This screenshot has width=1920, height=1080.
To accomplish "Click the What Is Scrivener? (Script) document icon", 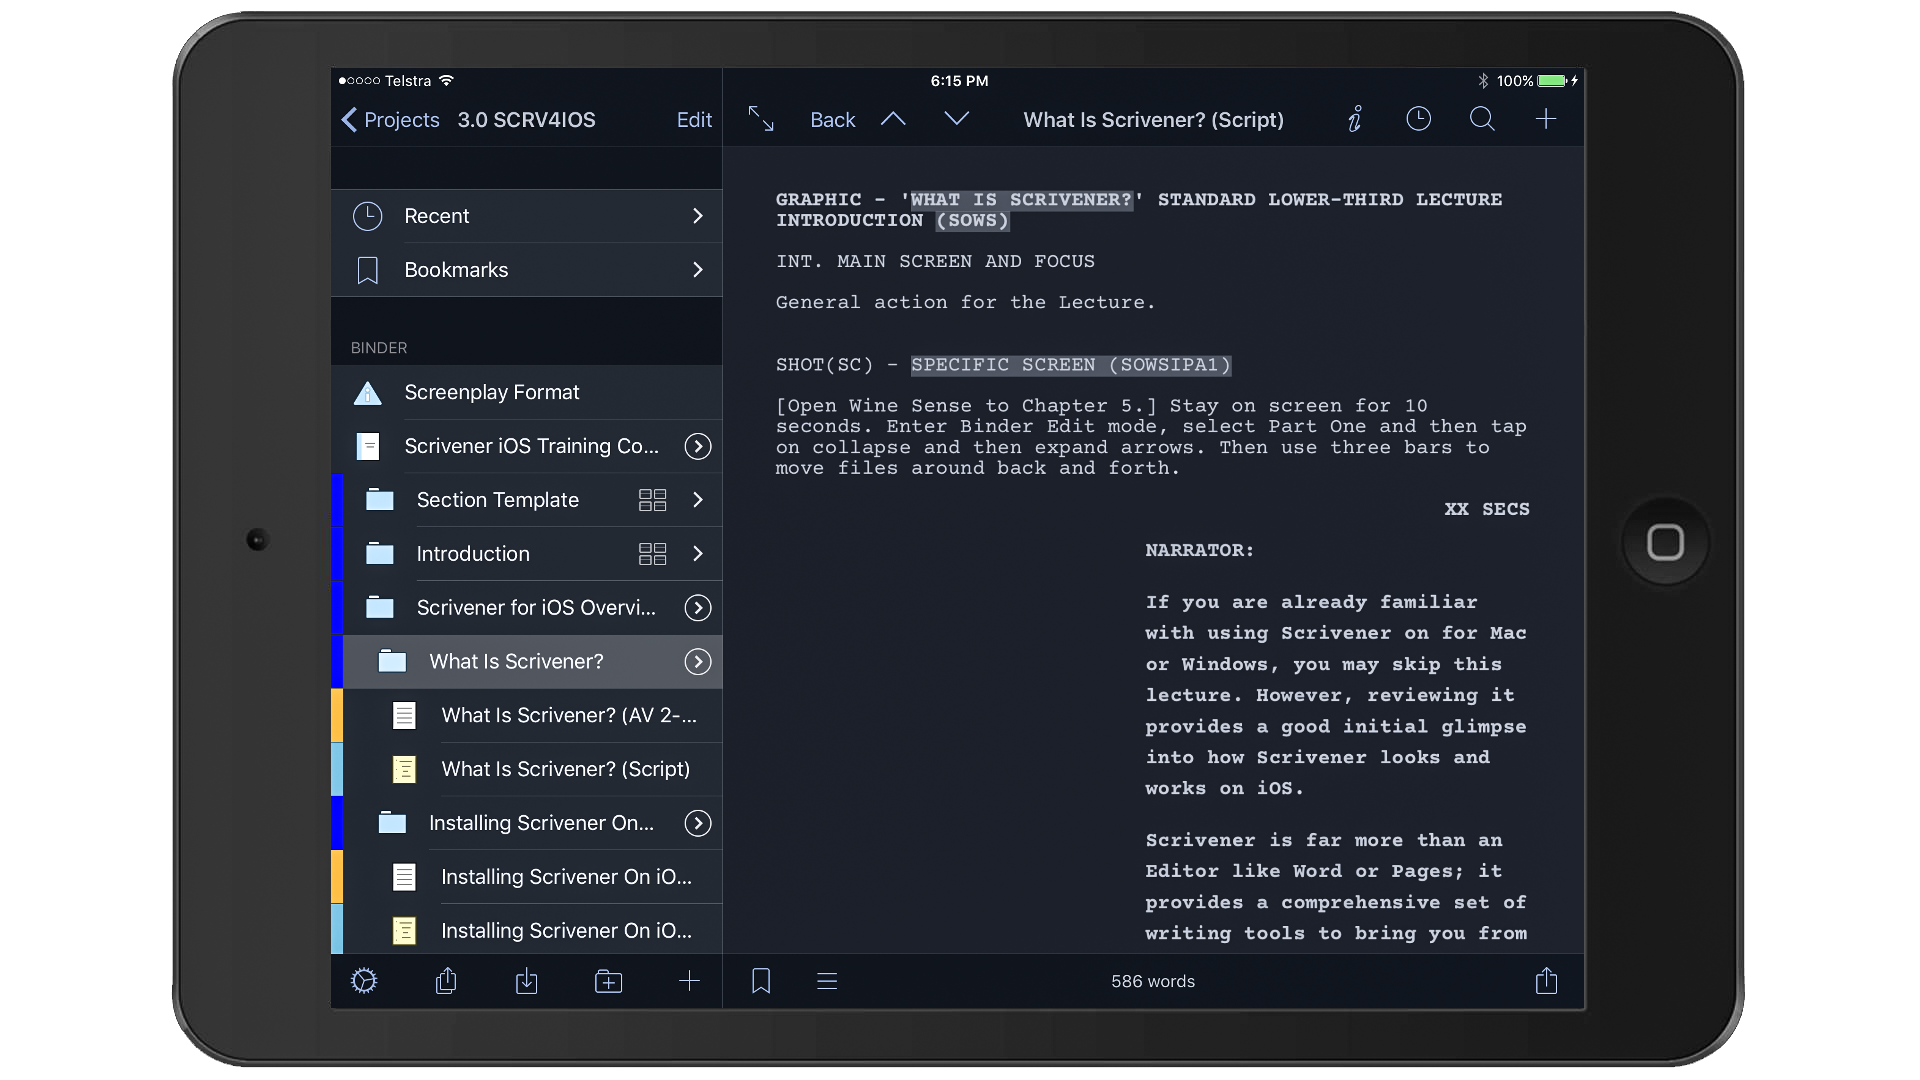I will [404, 769].
